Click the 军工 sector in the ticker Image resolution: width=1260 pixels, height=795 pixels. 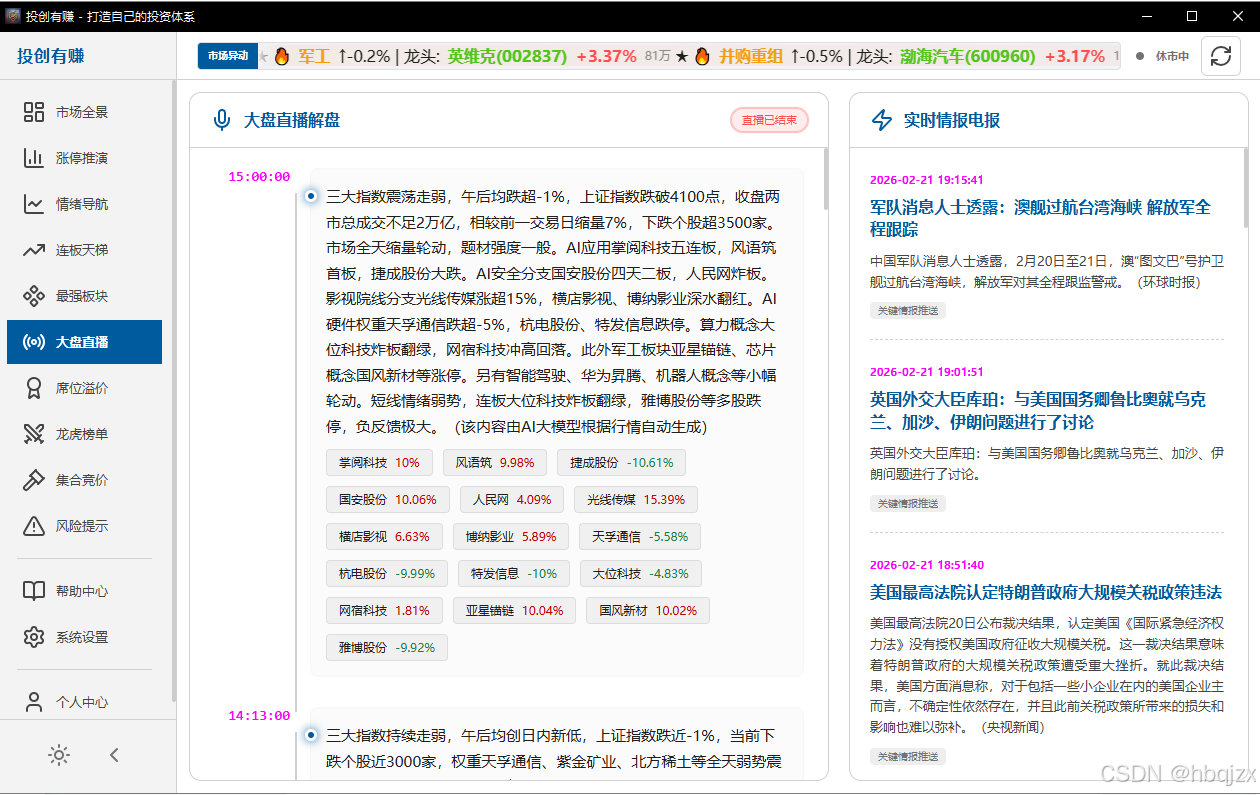click(314, 56)
